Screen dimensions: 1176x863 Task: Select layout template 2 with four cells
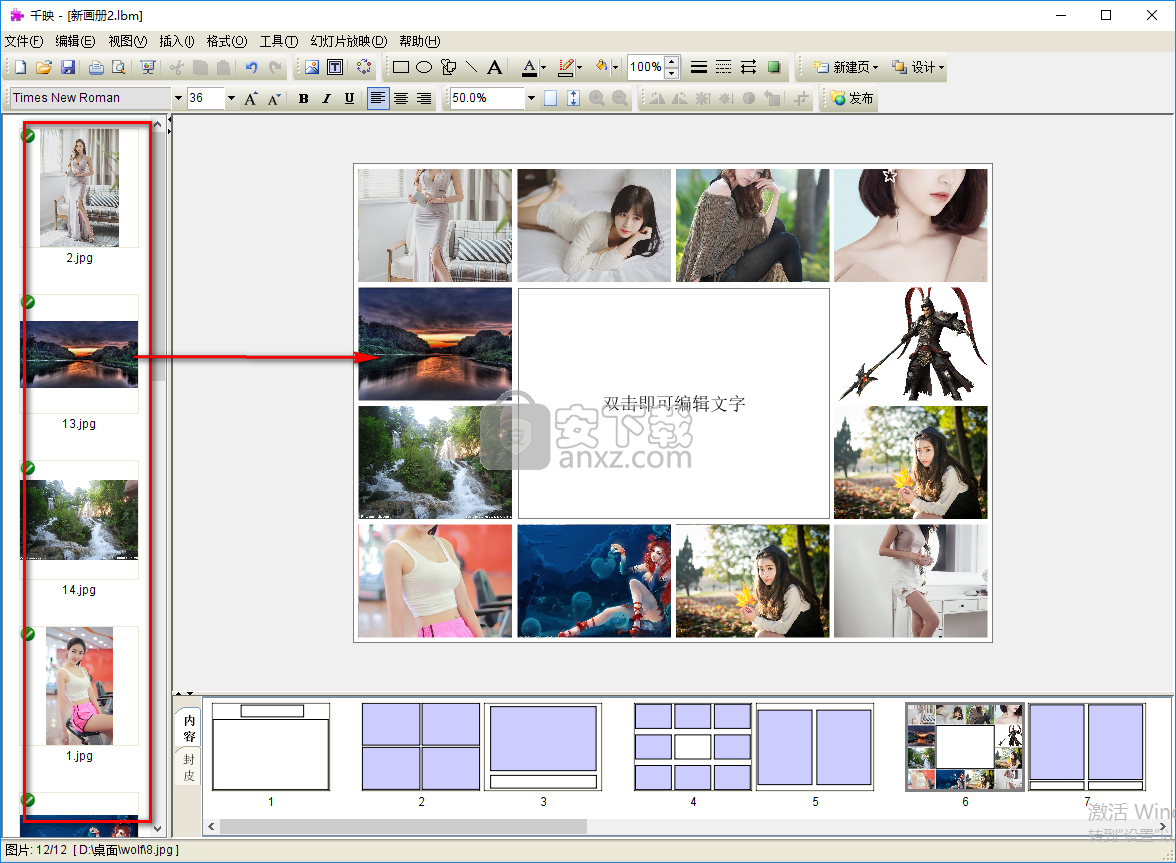tap(421, 746)
